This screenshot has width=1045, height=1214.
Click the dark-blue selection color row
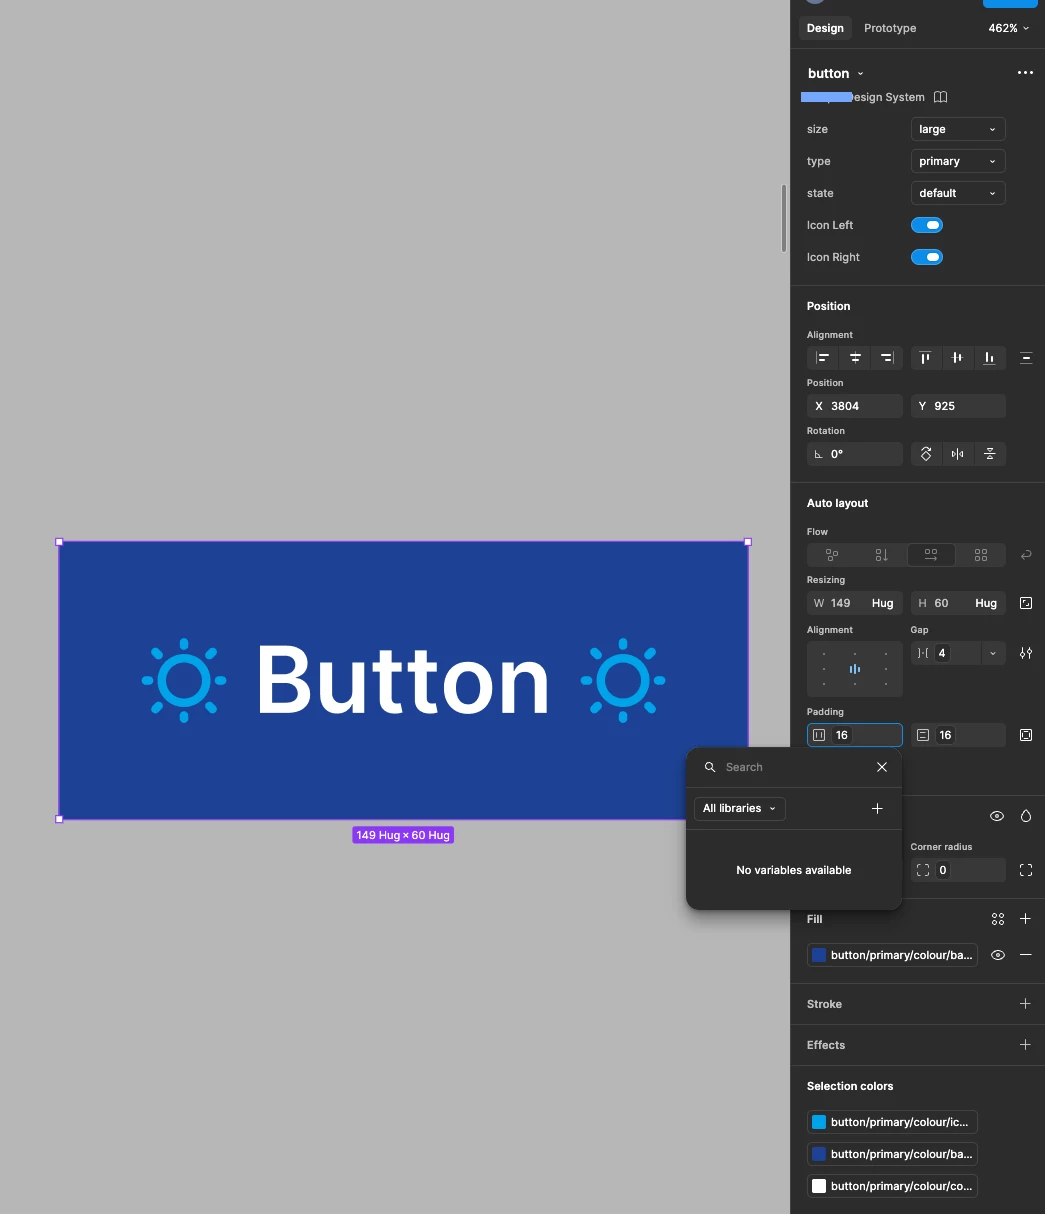892,1154
